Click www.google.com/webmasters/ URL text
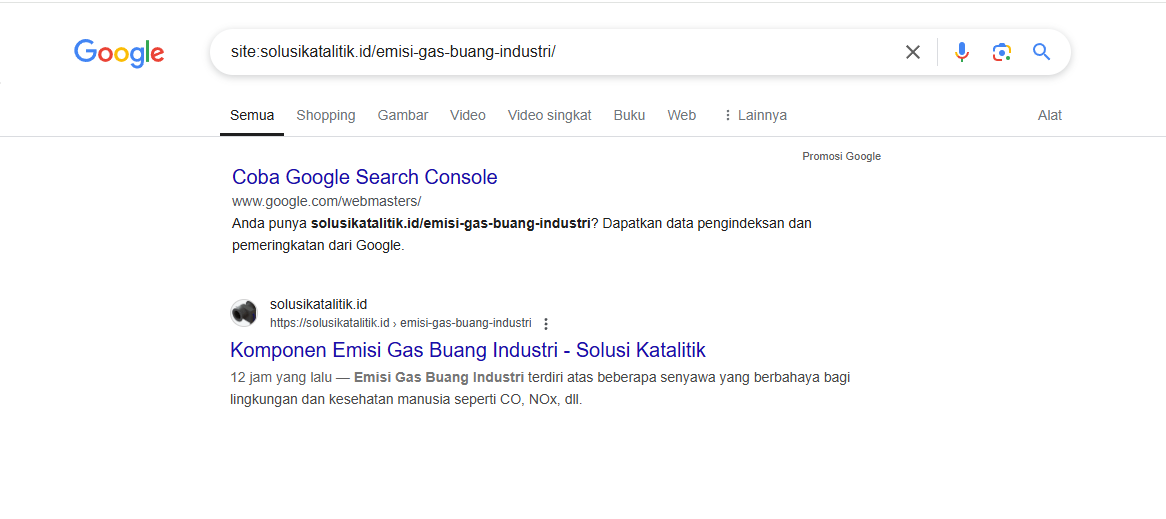1166x519 pixels. pyautogui.click(x=326, y=202)
